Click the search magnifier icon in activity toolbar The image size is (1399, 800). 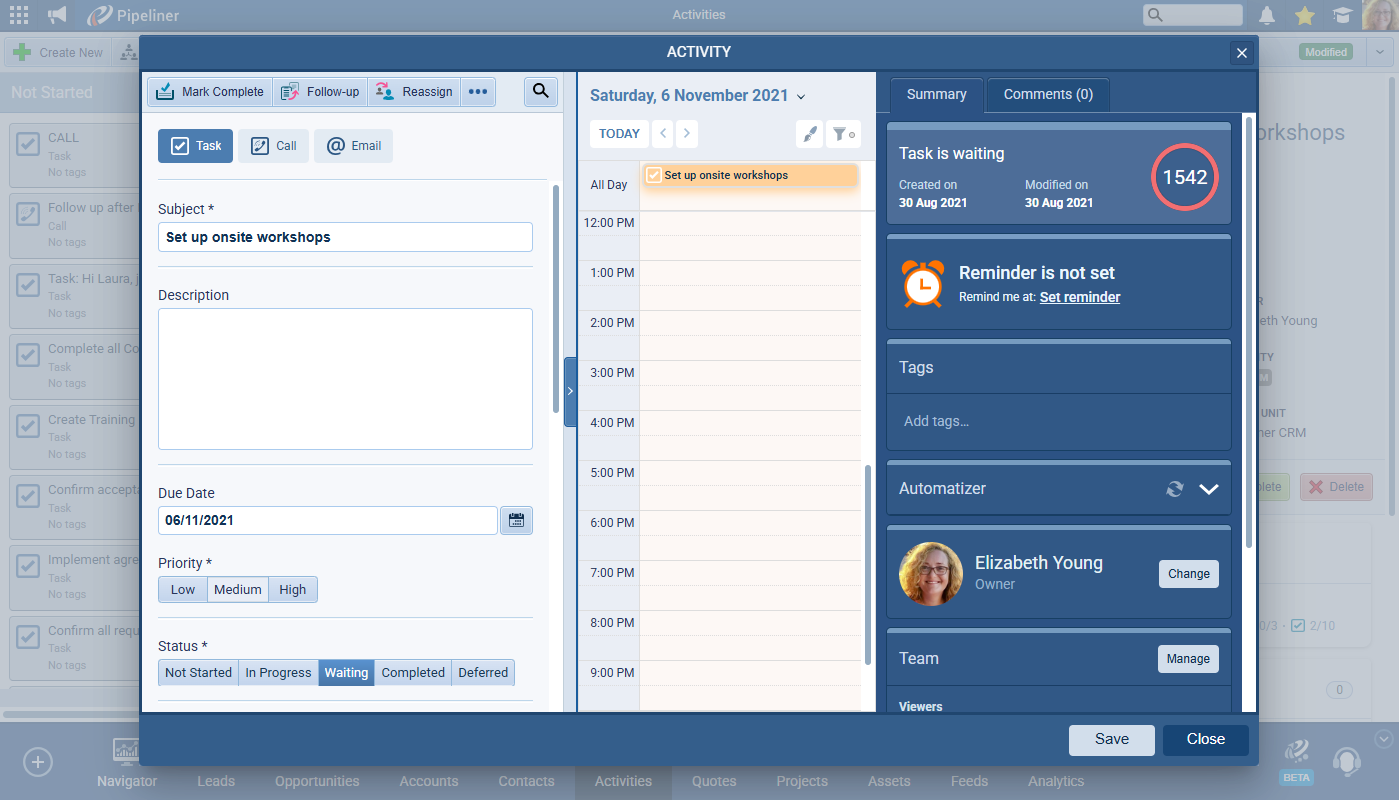point(540,92)
